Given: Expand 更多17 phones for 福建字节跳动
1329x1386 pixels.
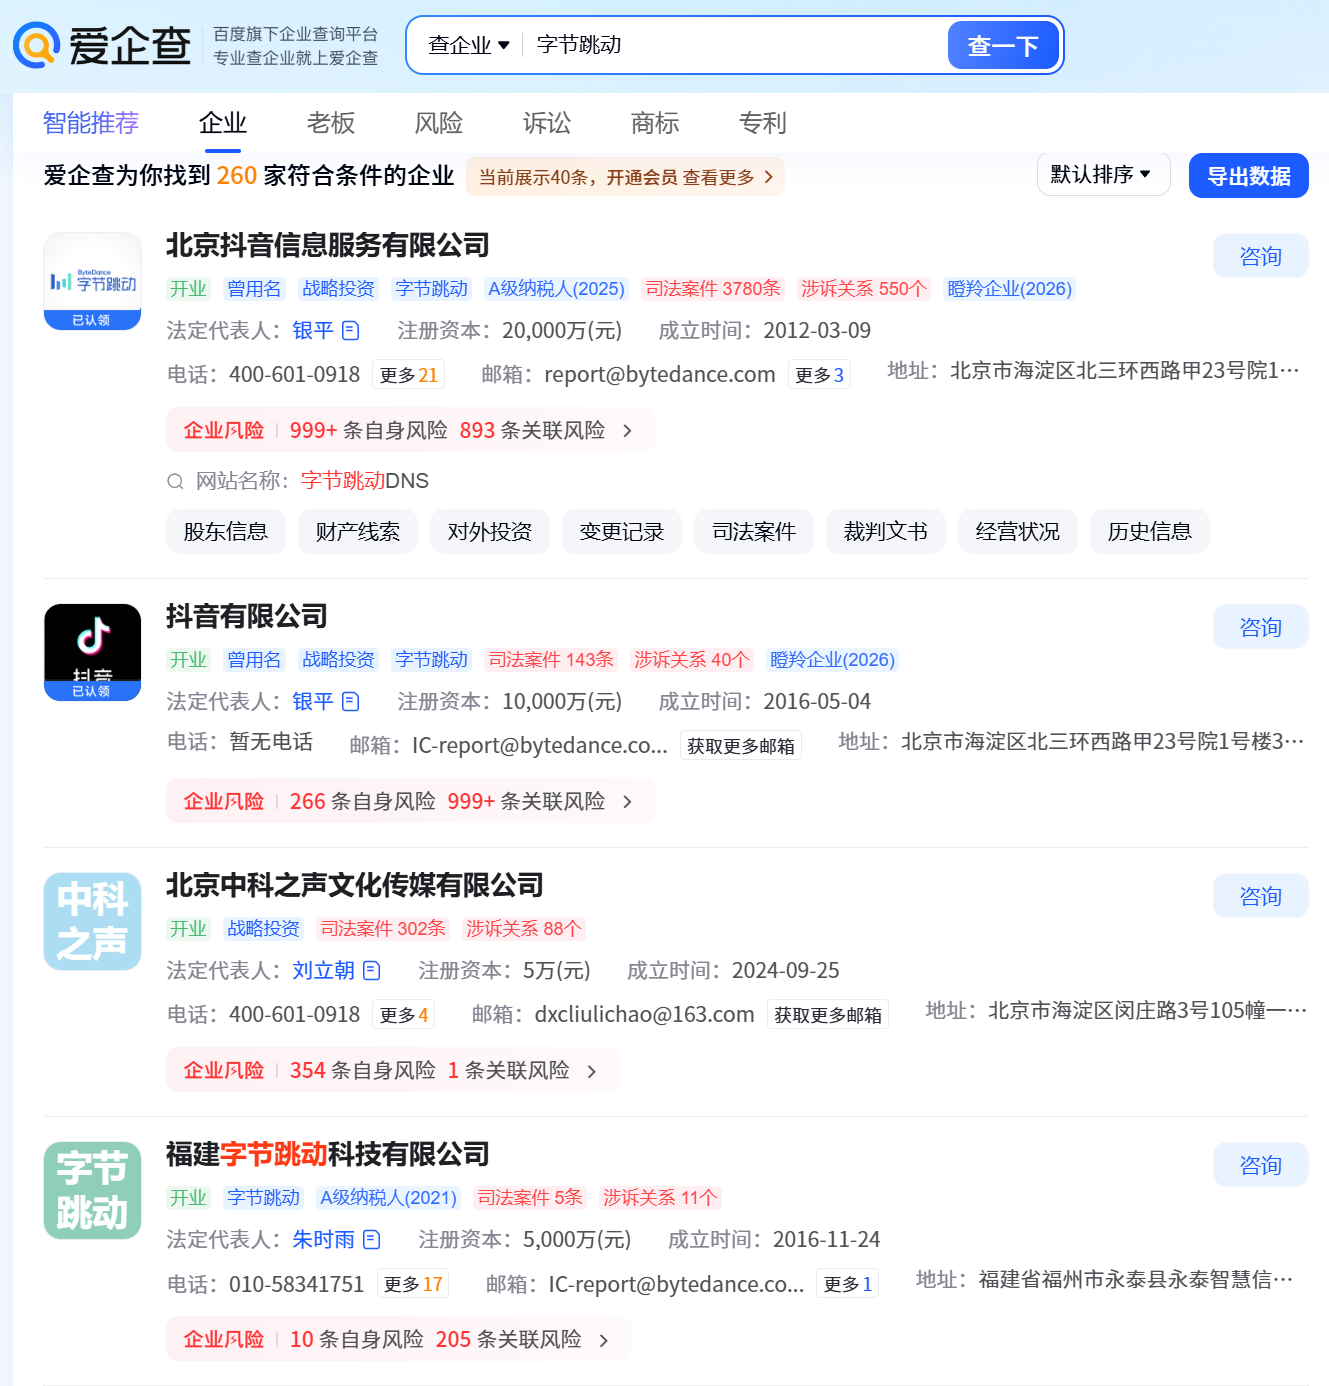Looking at the screenshot, I should pyautogui.click(x=413, y=1284).
